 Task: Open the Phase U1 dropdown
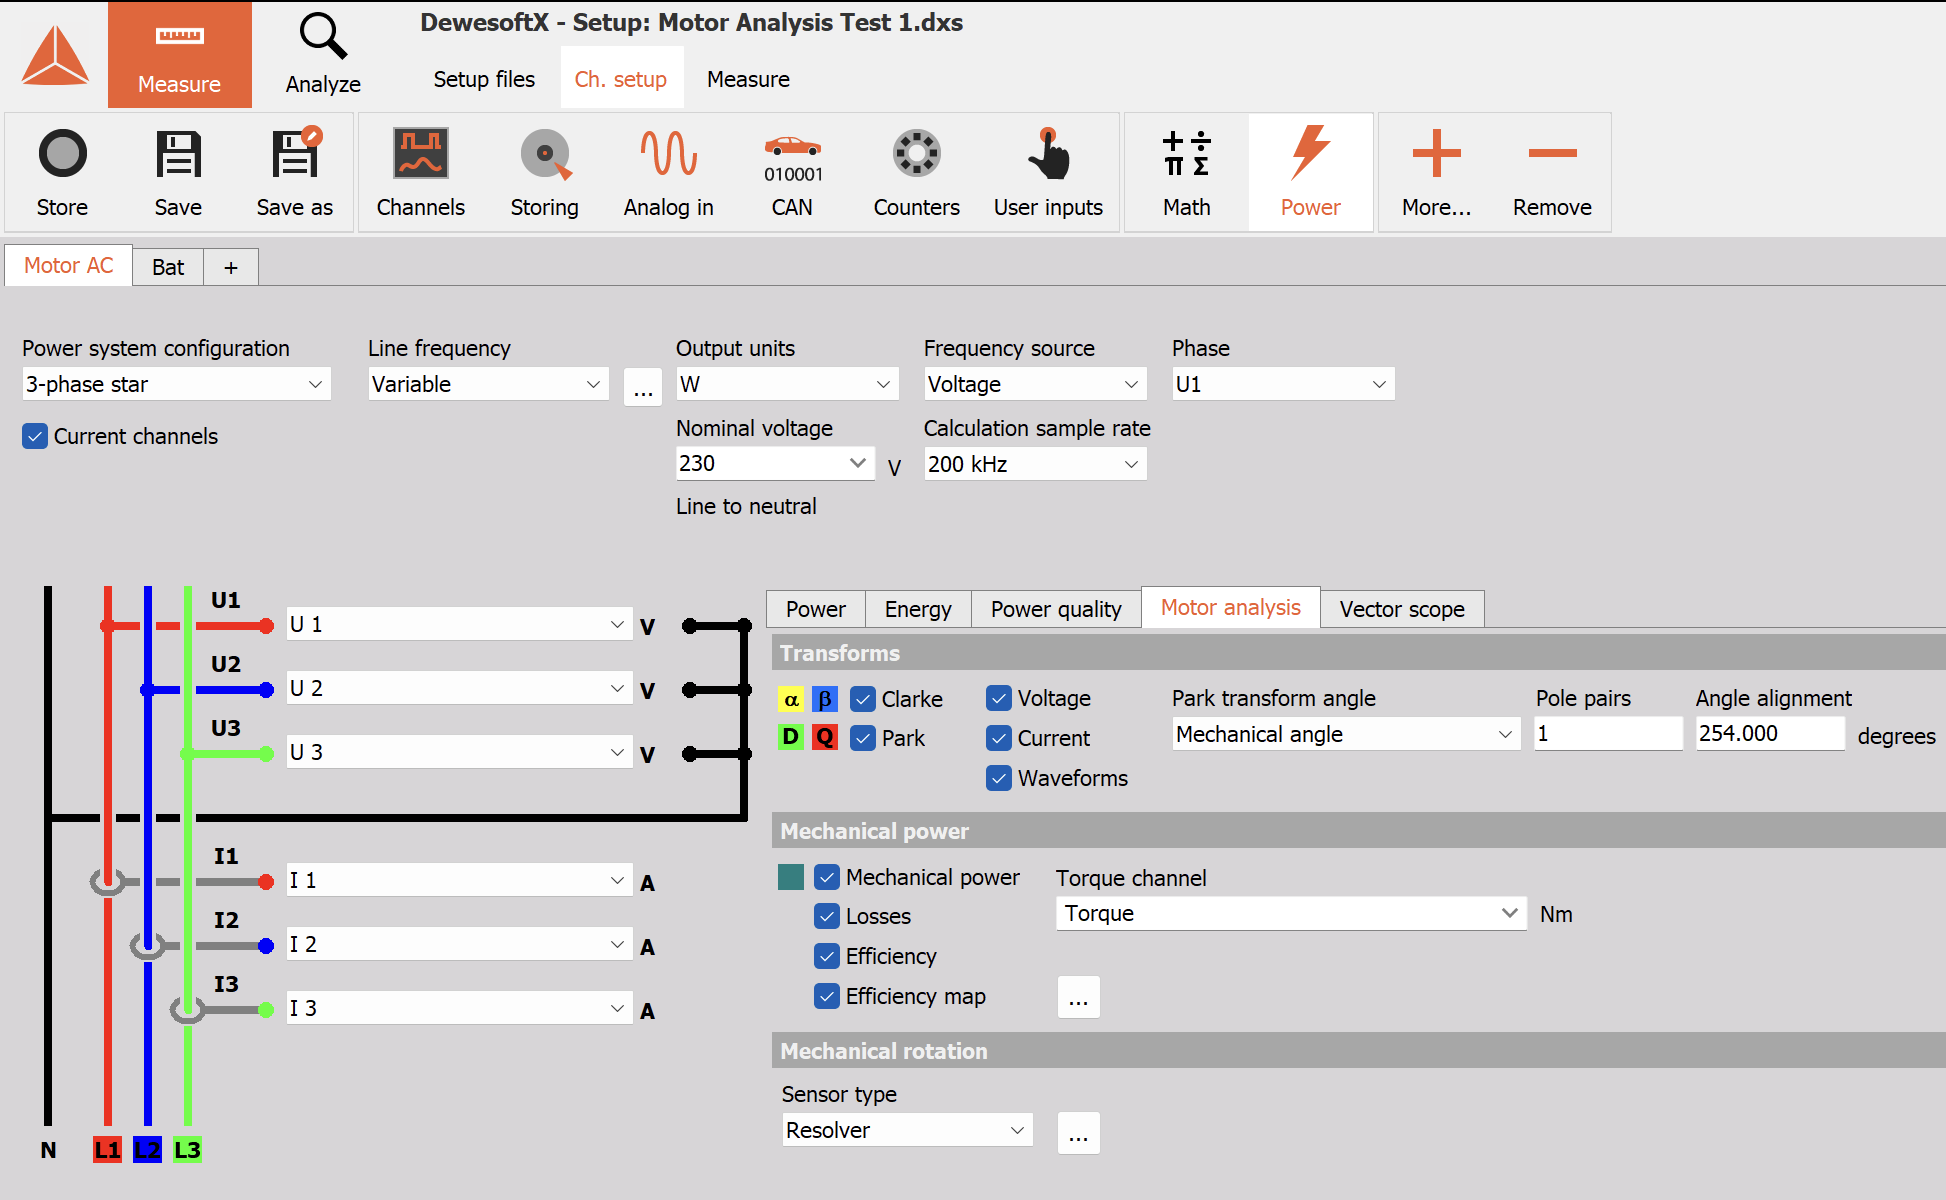1283,384
